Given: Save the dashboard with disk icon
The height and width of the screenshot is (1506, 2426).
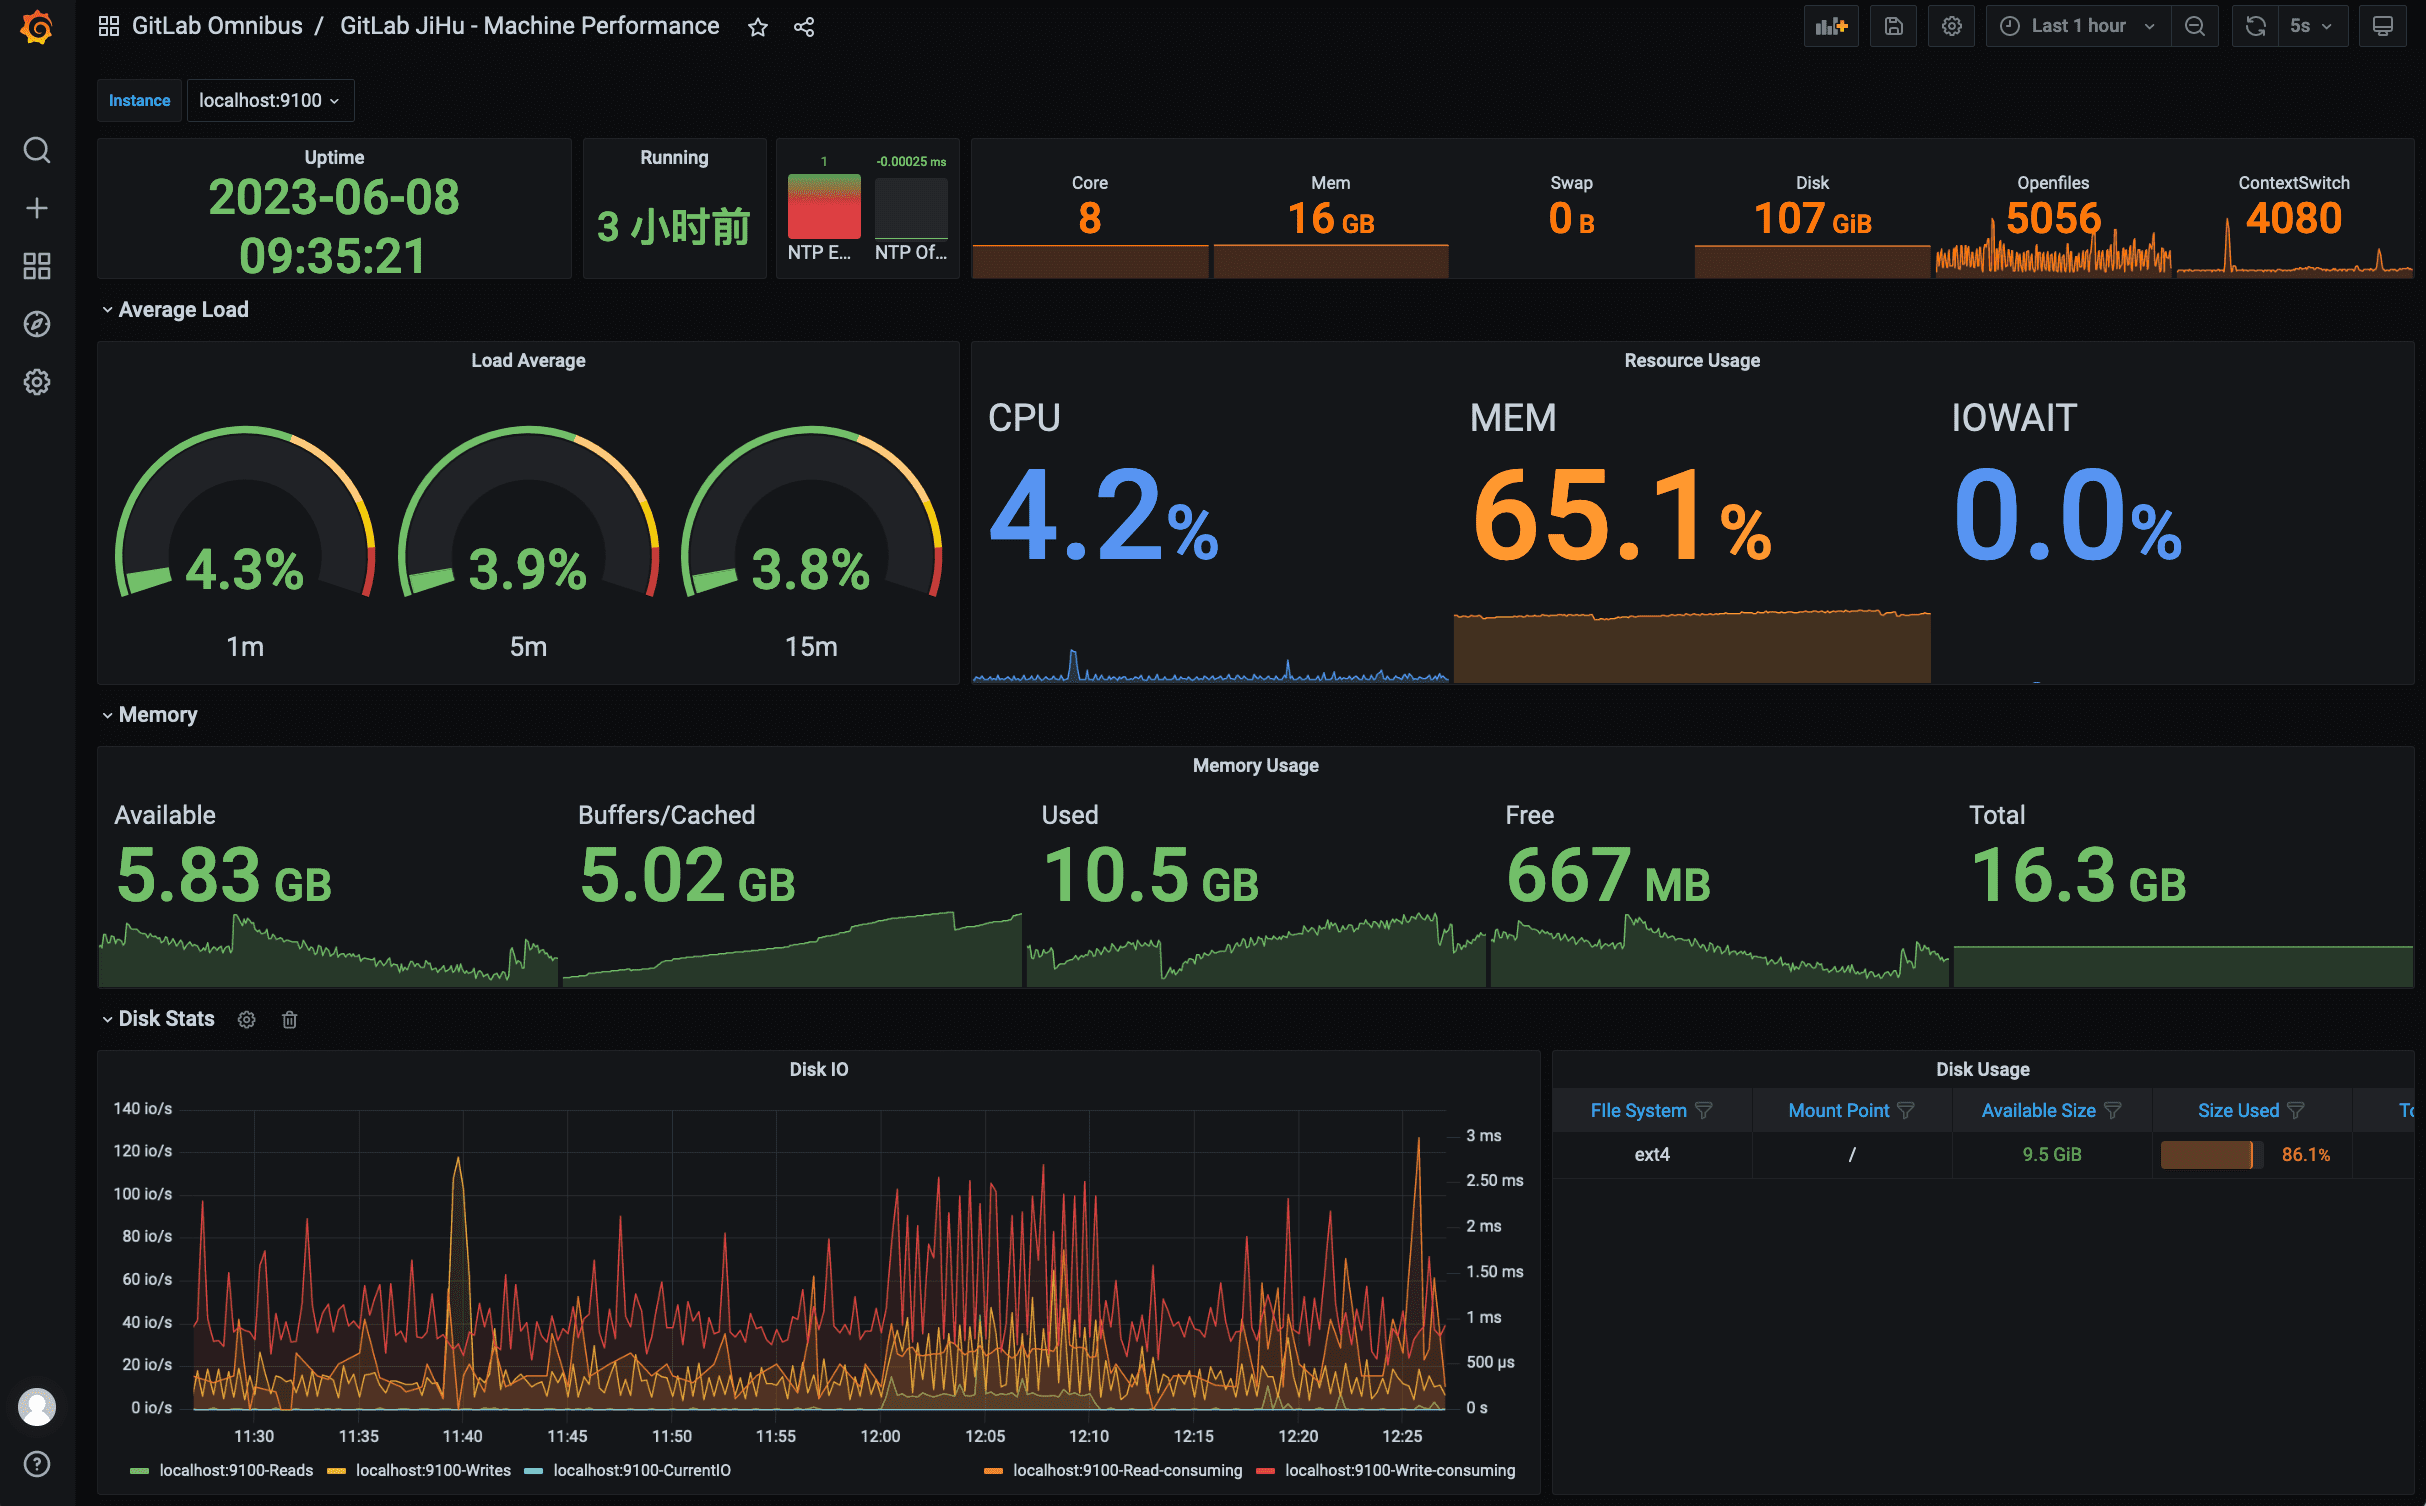Looking at the screenshot, I should tap(1893, 27).
